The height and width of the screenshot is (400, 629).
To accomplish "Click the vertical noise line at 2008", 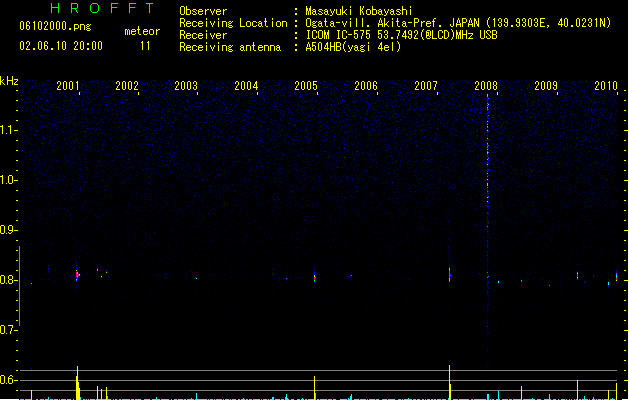I will tap(488, 229).
